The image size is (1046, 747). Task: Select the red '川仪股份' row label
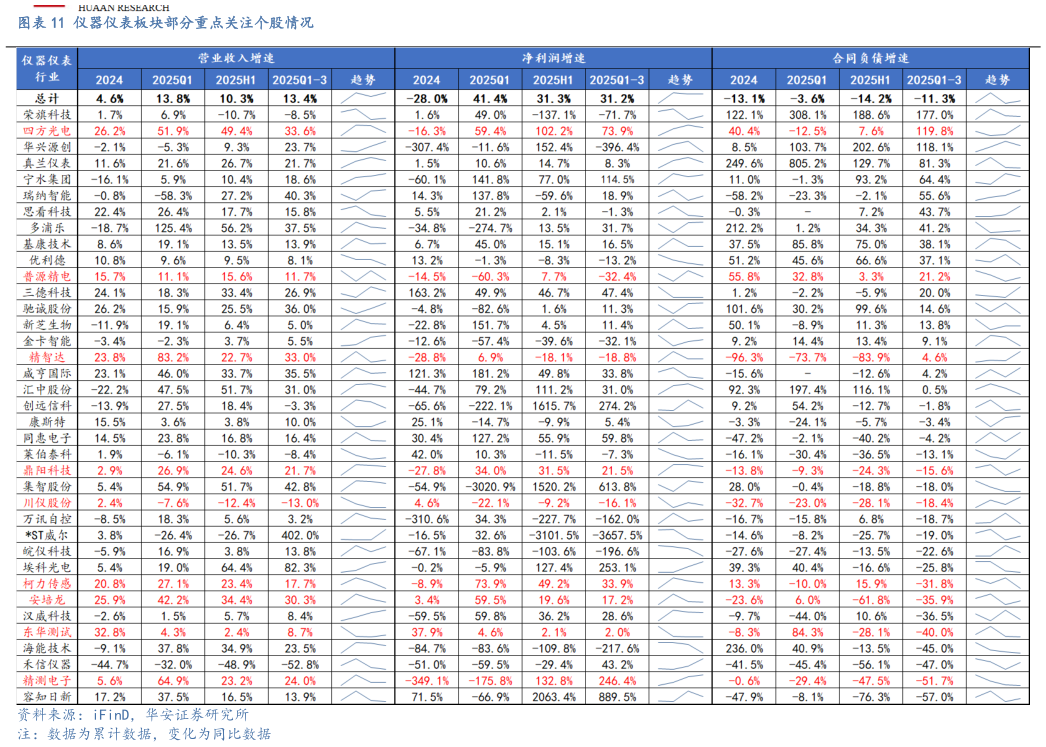coord(47,503)
